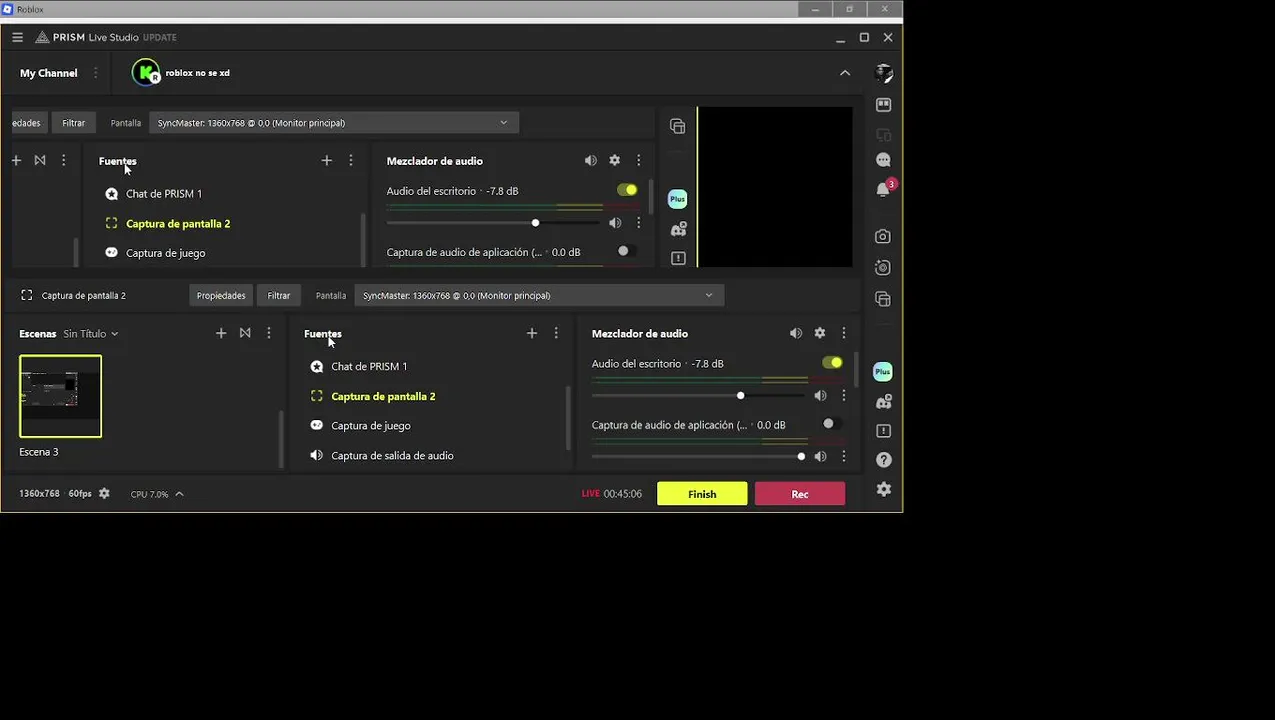Mute upper Audio del escritorio speaker

615,223
